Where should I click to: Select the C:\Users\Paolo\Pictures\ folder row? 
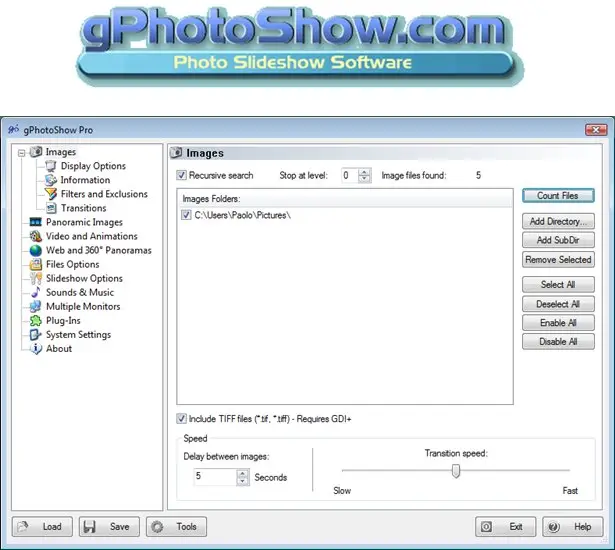[345, 215]
